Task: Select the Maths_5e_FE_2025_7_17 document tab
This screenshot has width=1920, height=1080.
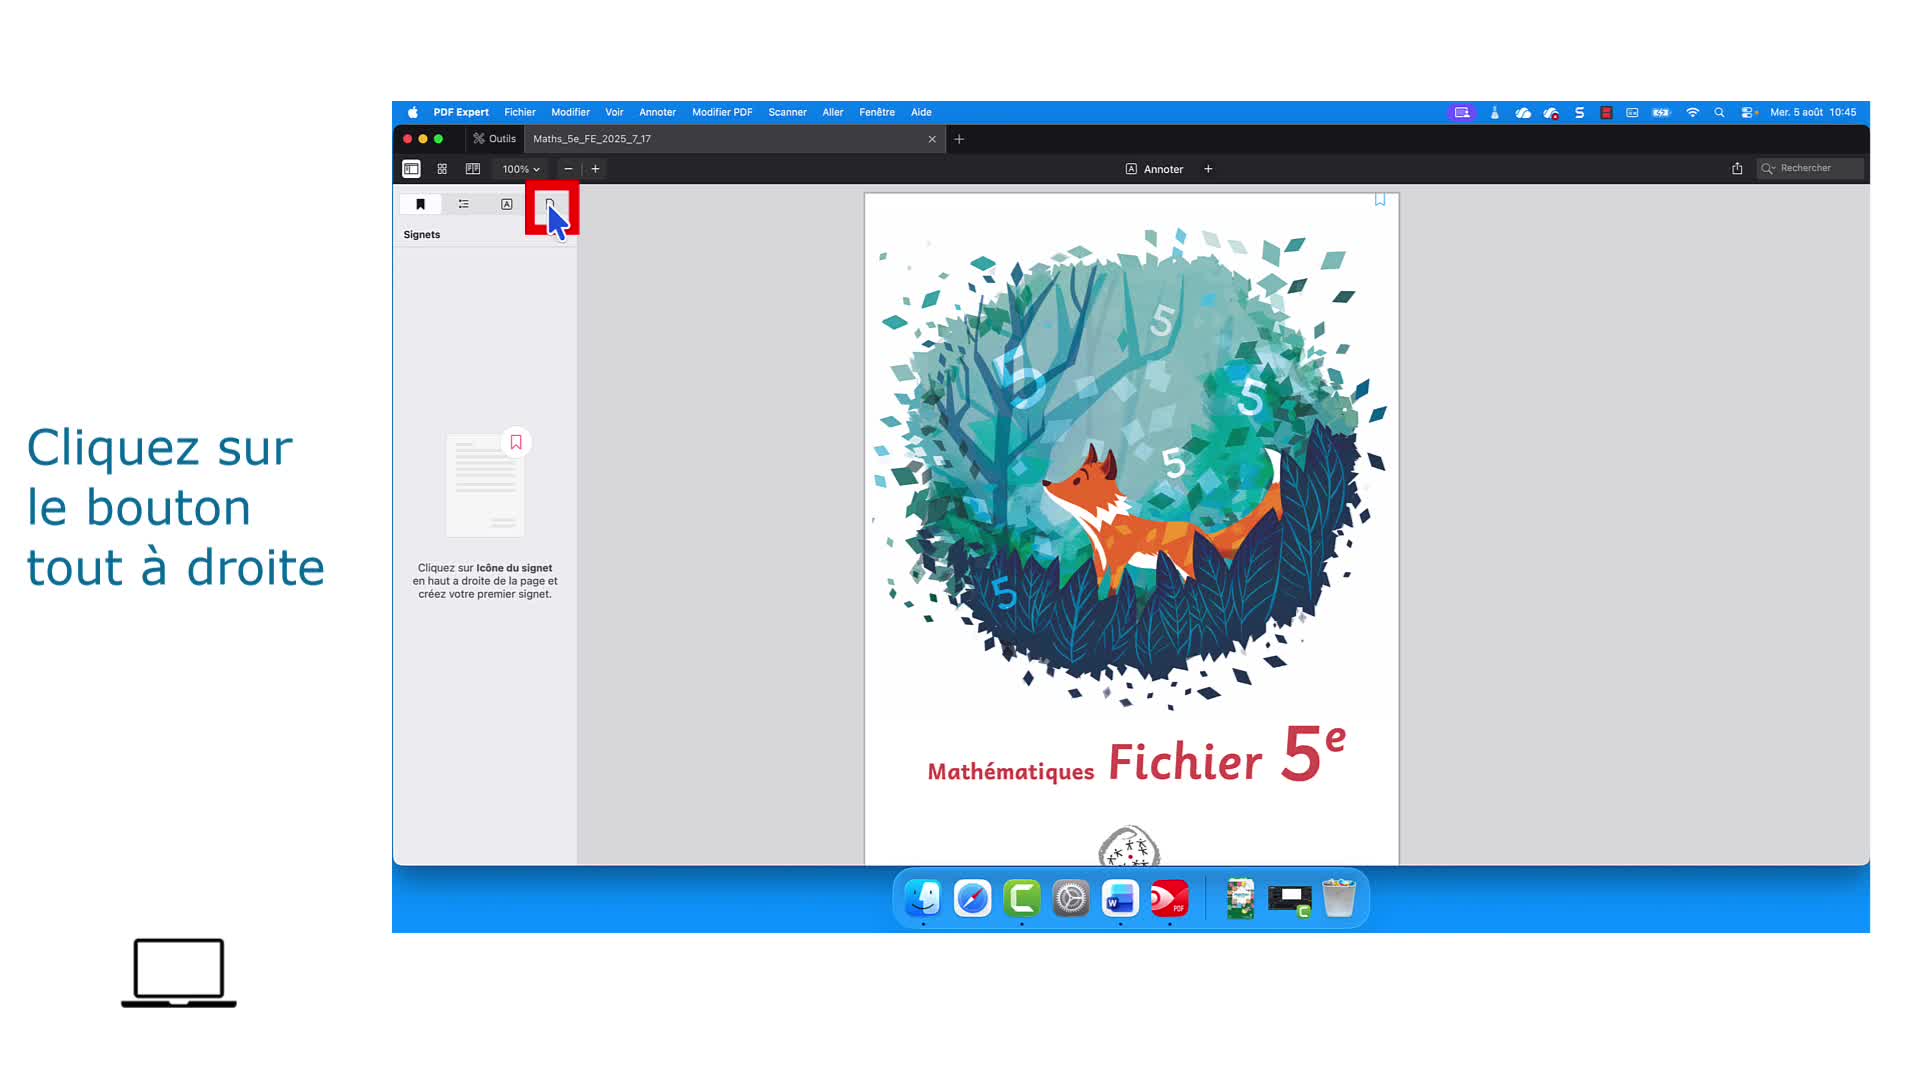Action: 734,139
